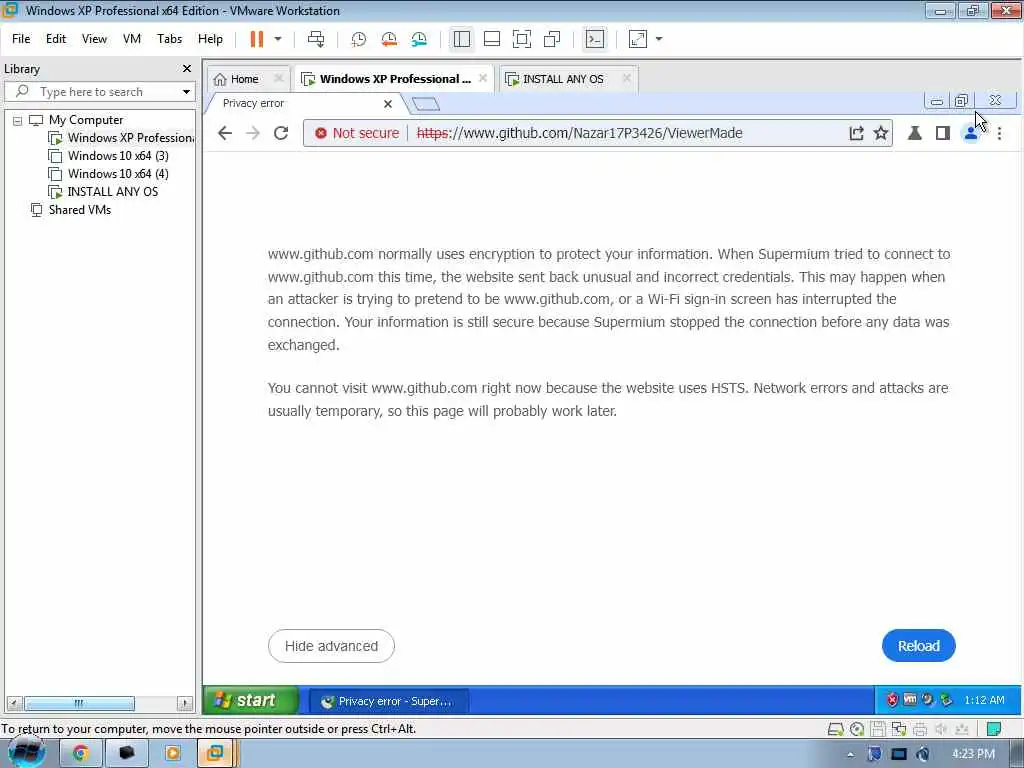
Task: Click the experiments flask icon
Action: pyautogui.click(x=914, y=133)
